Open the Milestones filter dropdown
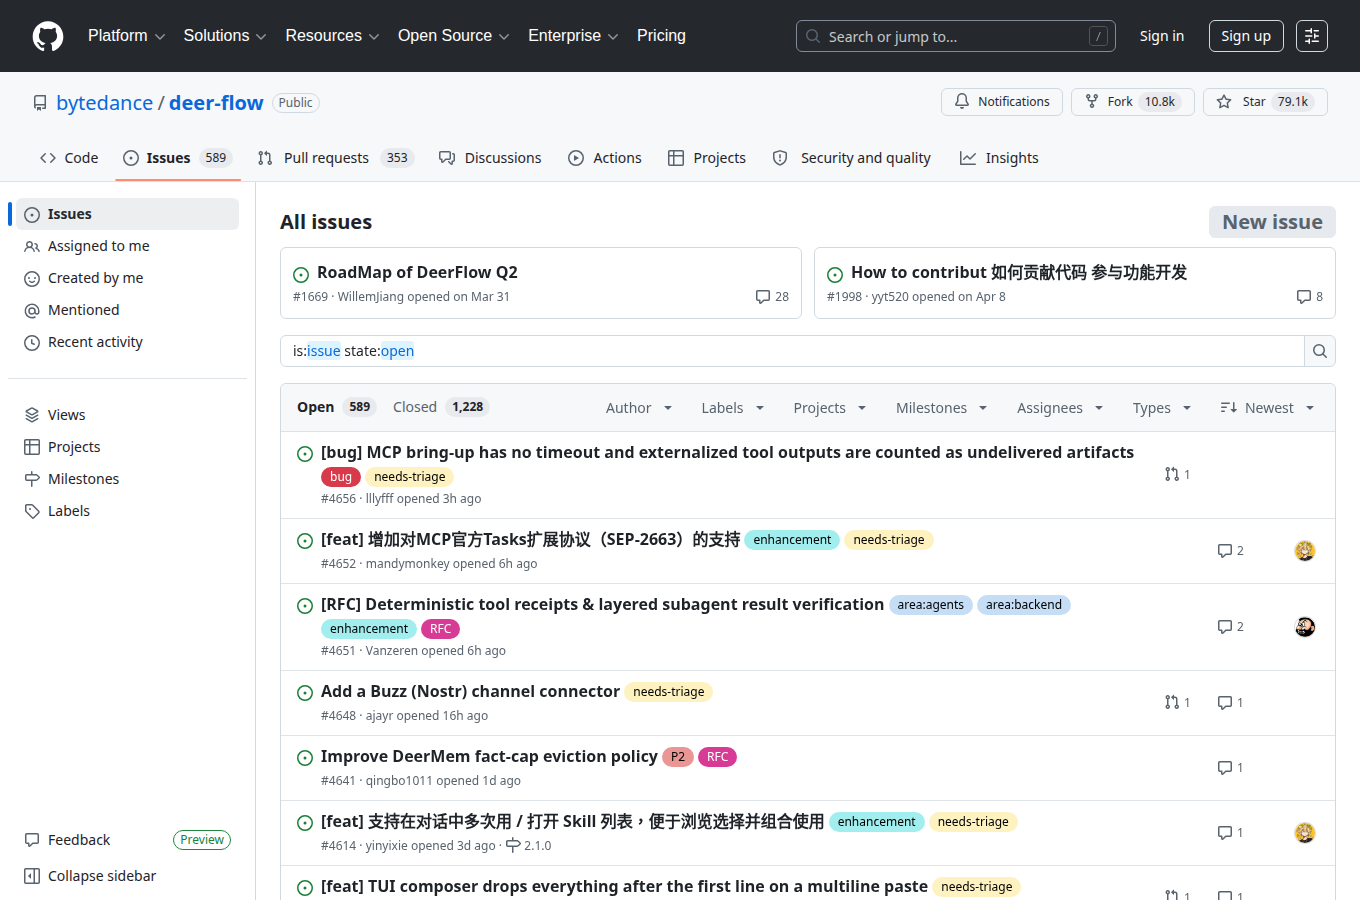Image resolution: width=1360 pixels, height=900 pixels. pos(942,408)
